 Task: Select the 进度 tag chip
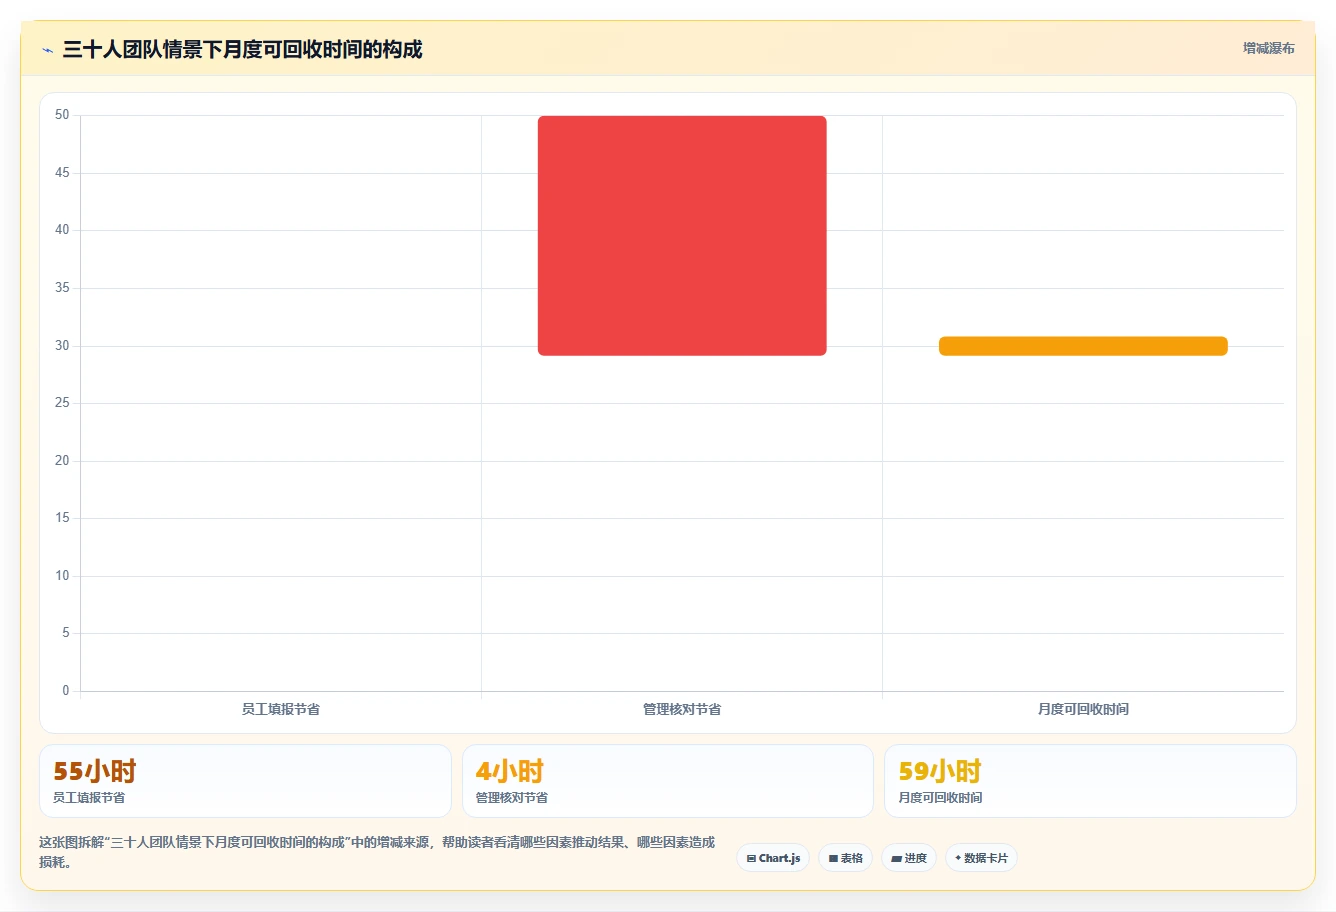[x=909, y=858]
